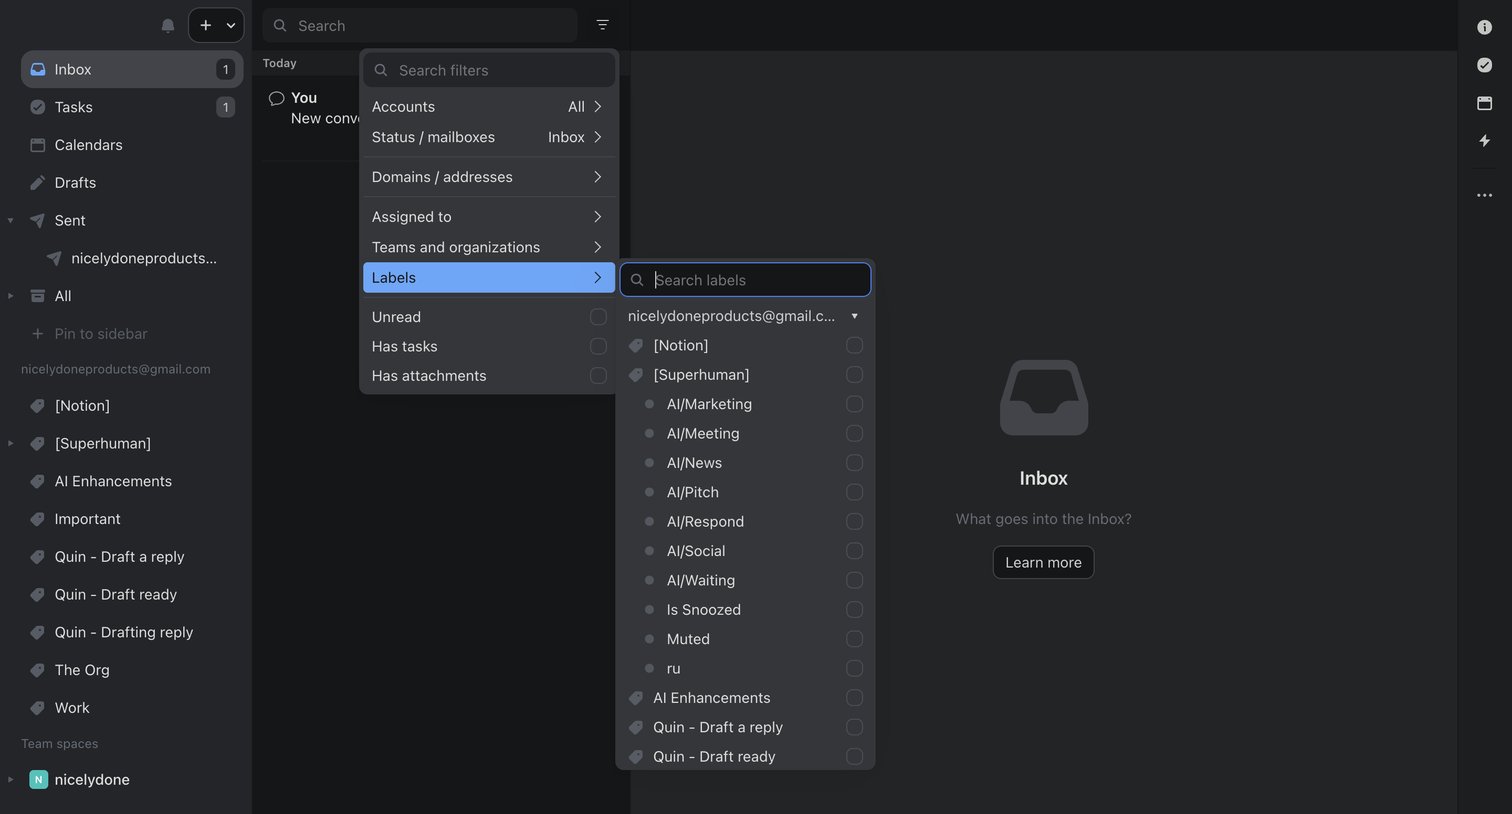Click the main Search box
This screenshot has height=814, width=1512.
pyautogui.click(x=420, y=25)
